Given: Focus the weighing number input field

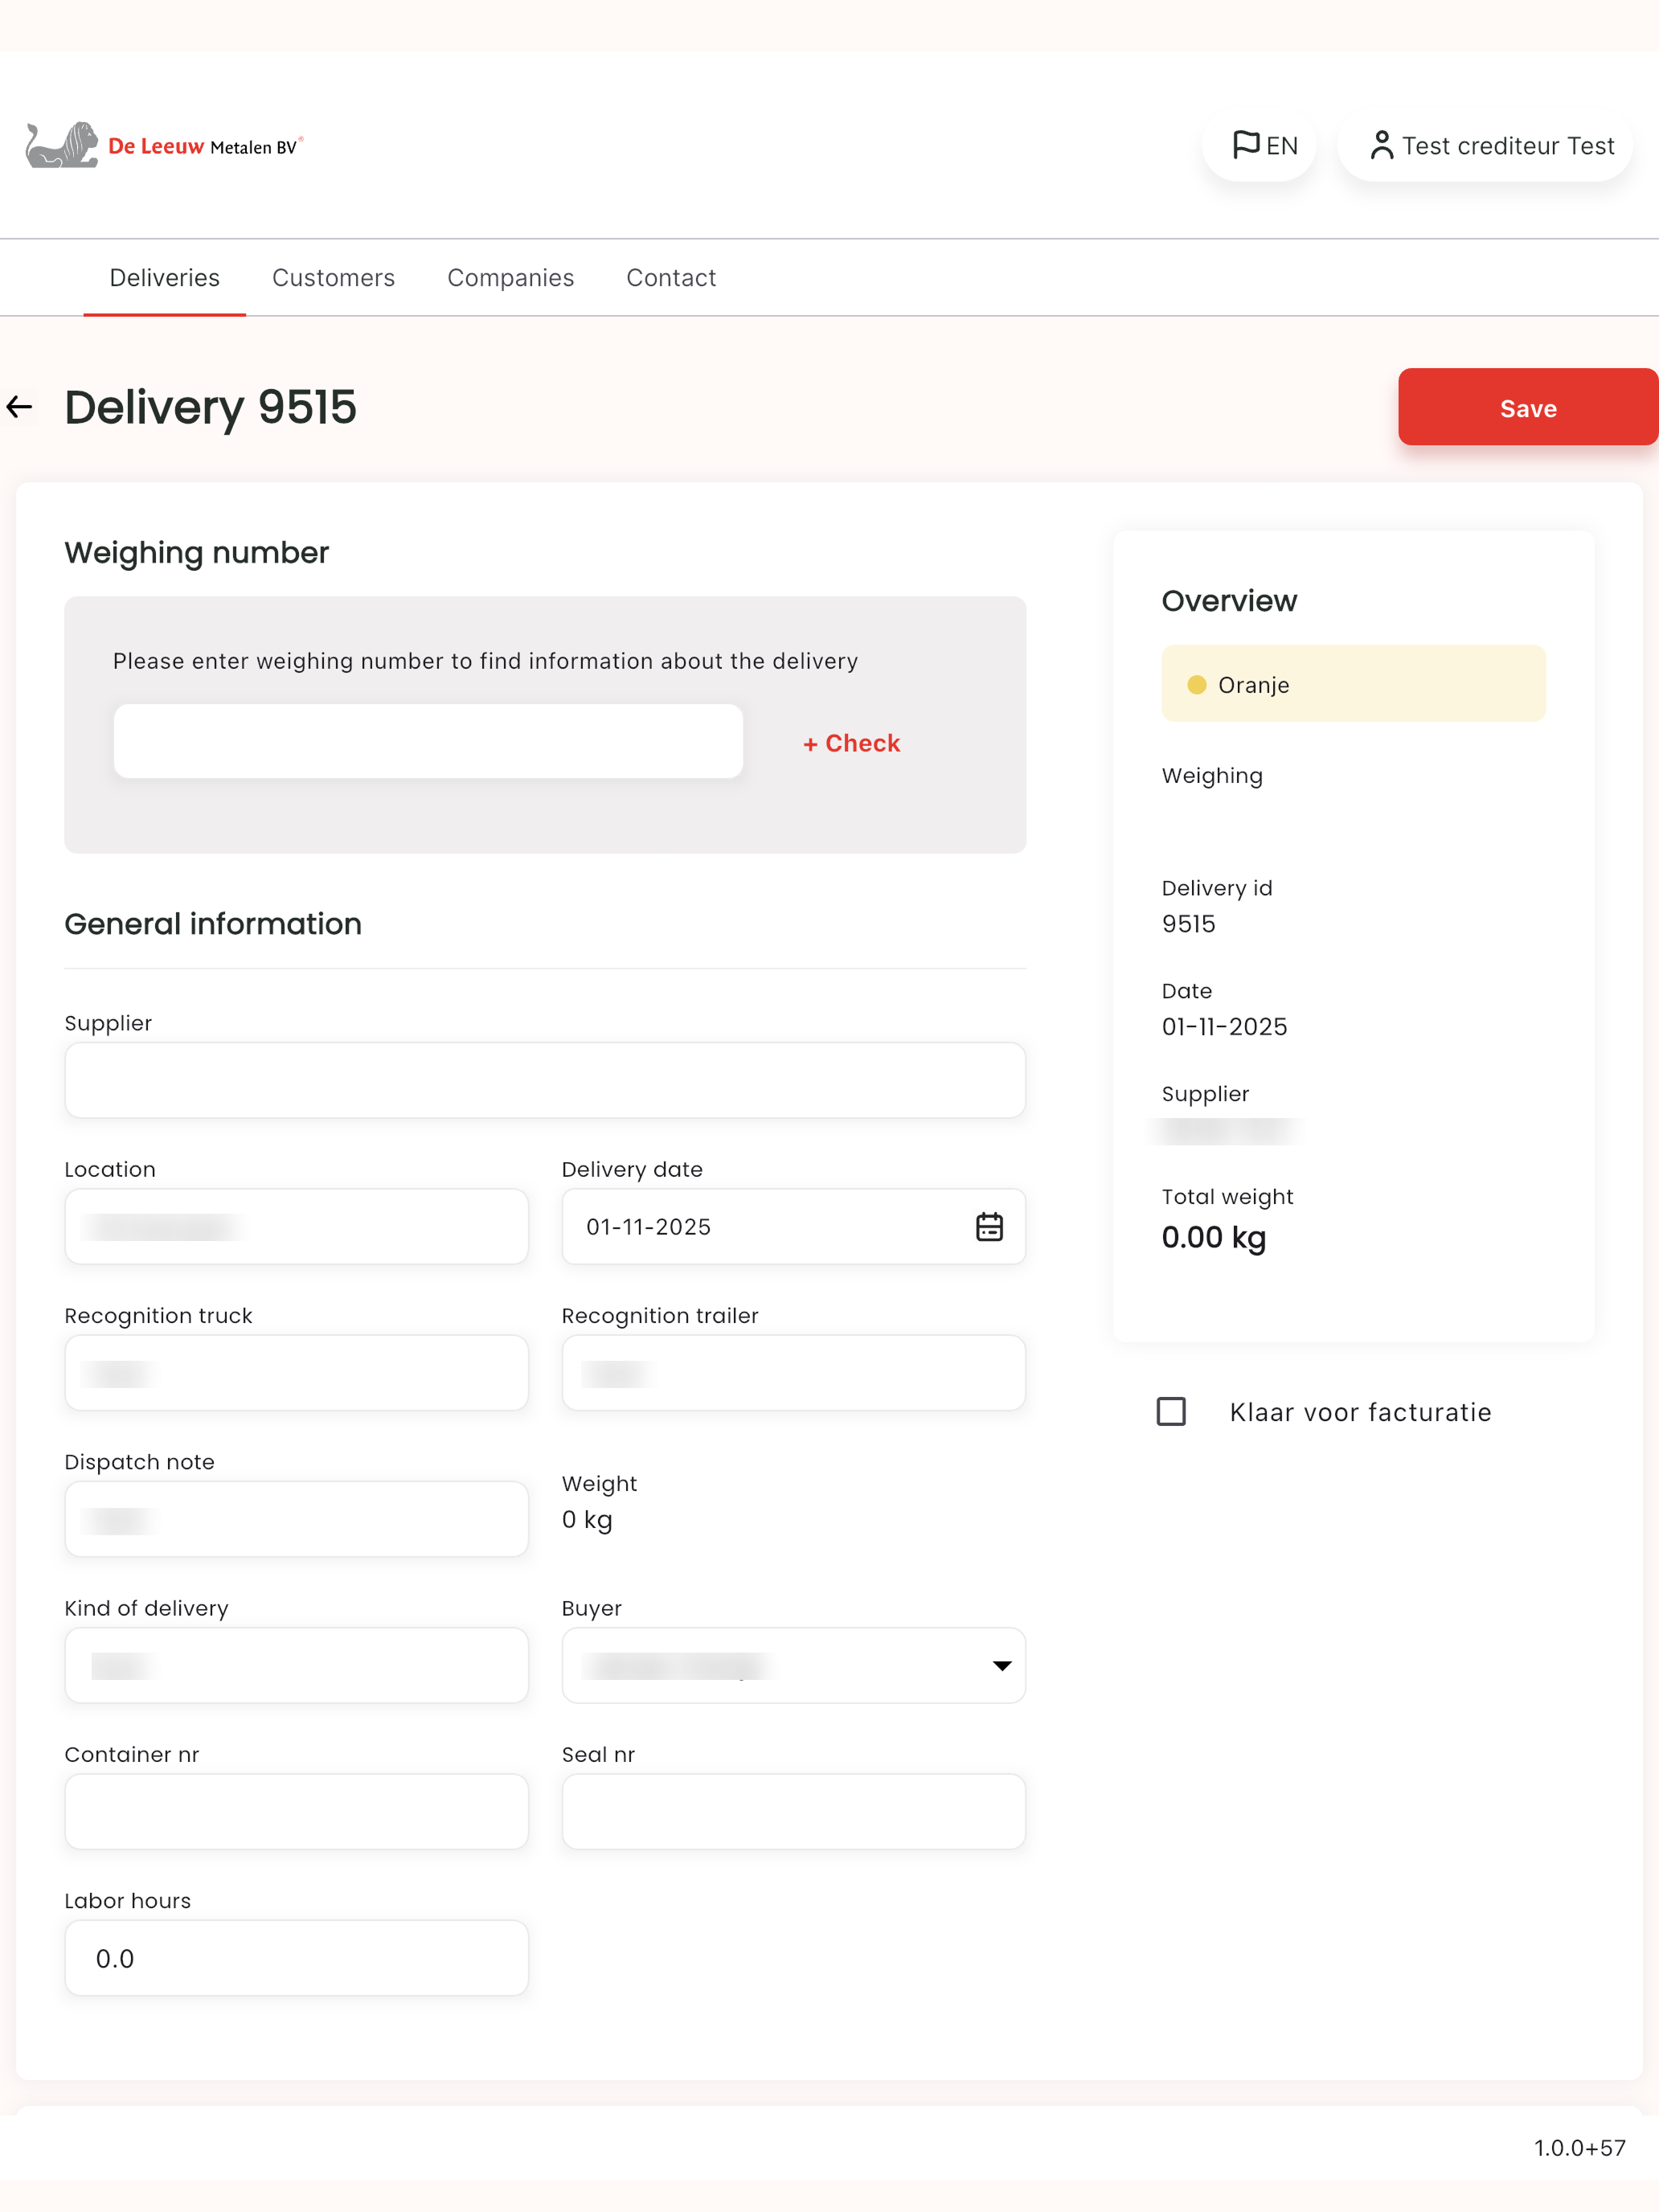Looking at the screenshot, I should pos(428,741).
